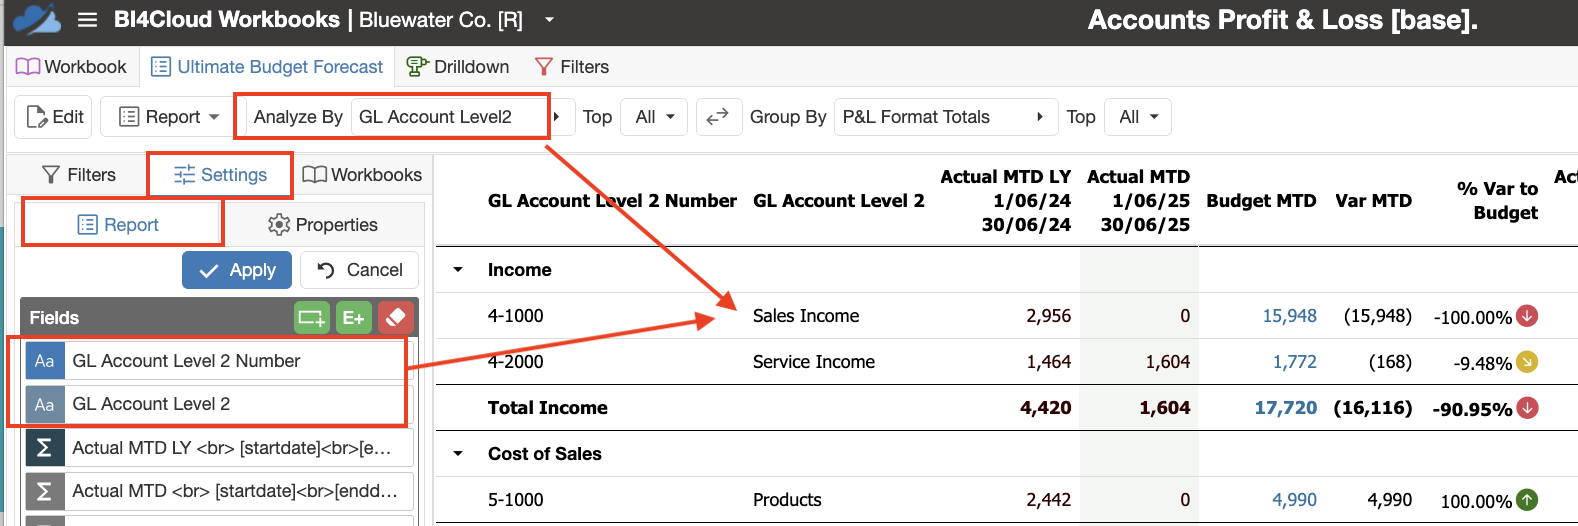1578x526 pixels.
Task: Click the green add field icon
Action: (x=312, y=318)
